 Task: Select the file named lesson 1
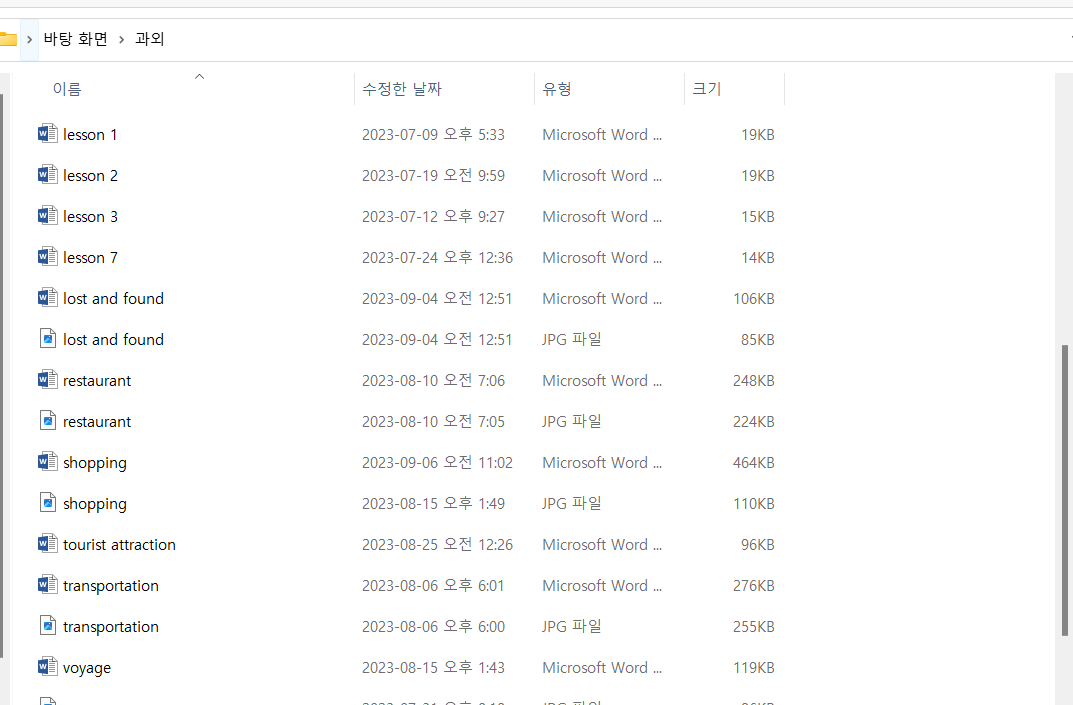pos(90,135)
